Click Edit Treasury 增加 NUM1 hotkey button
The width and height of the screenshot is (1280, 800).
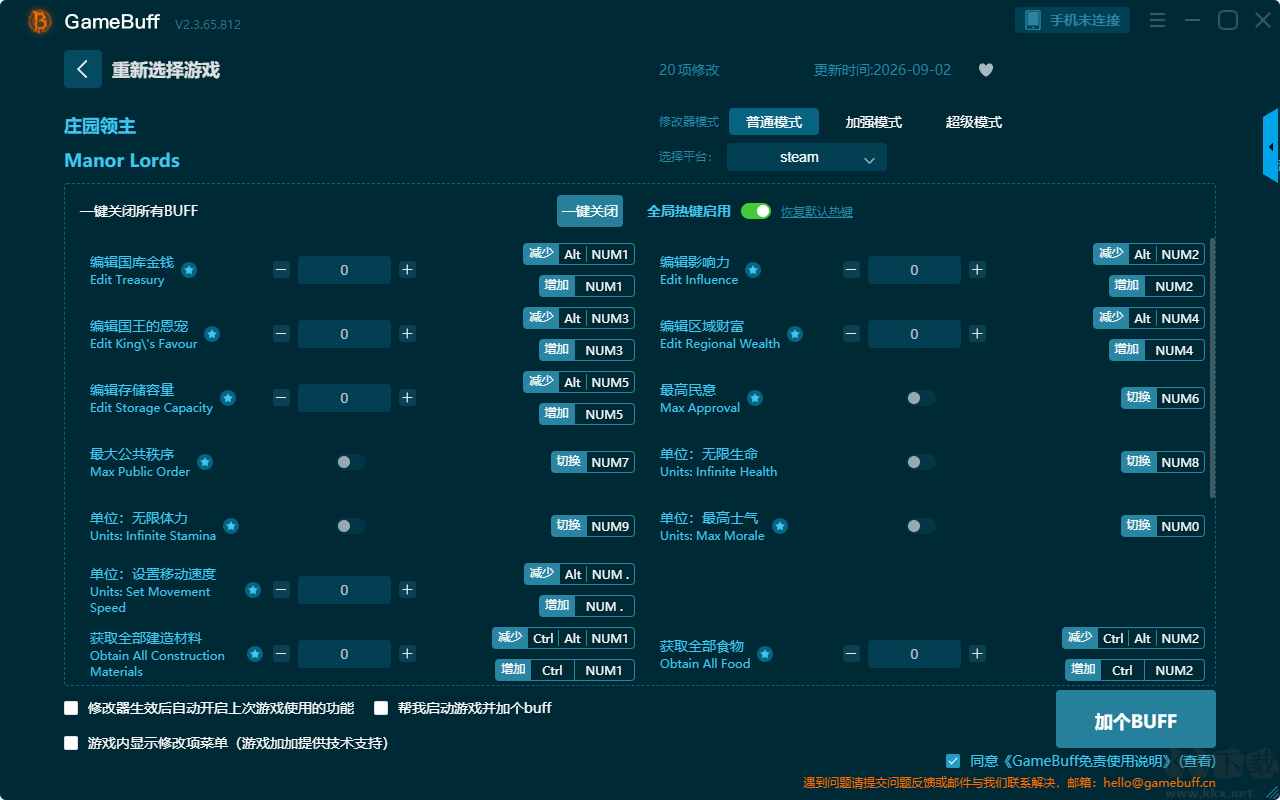(587, 286)
